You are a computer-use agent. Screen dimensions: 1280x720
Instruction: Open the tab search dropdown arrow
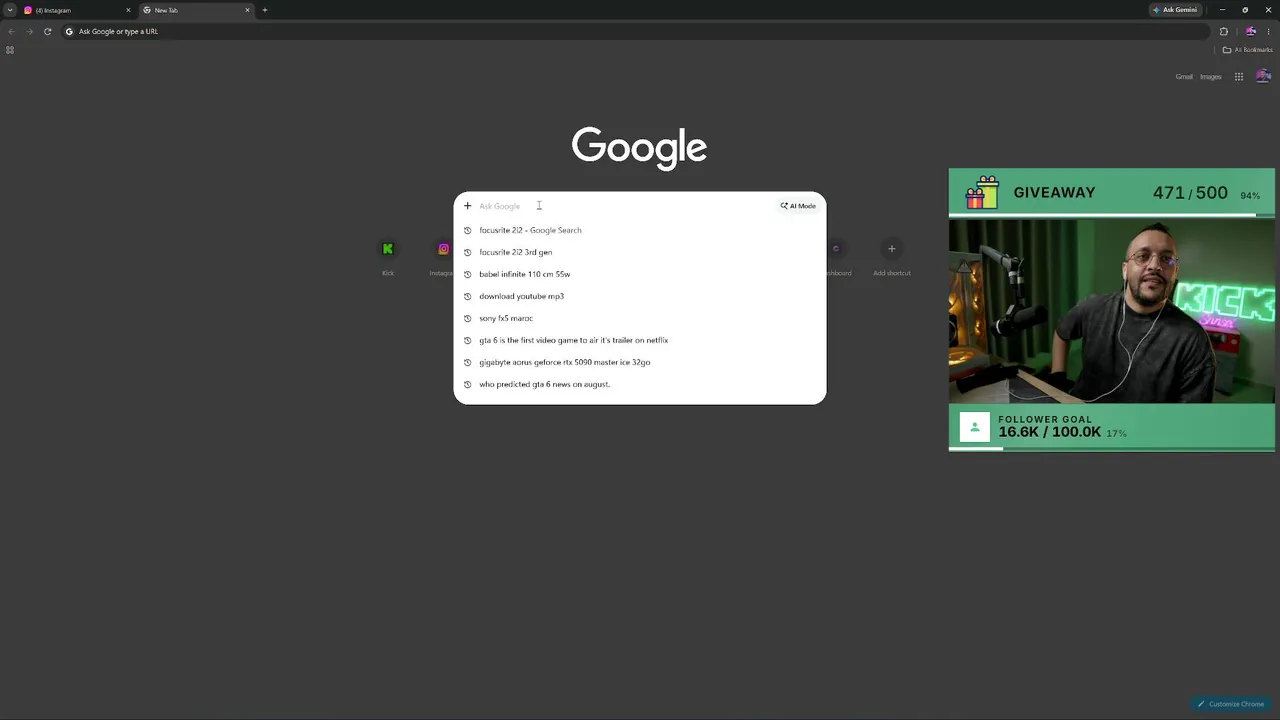[10, 10]
